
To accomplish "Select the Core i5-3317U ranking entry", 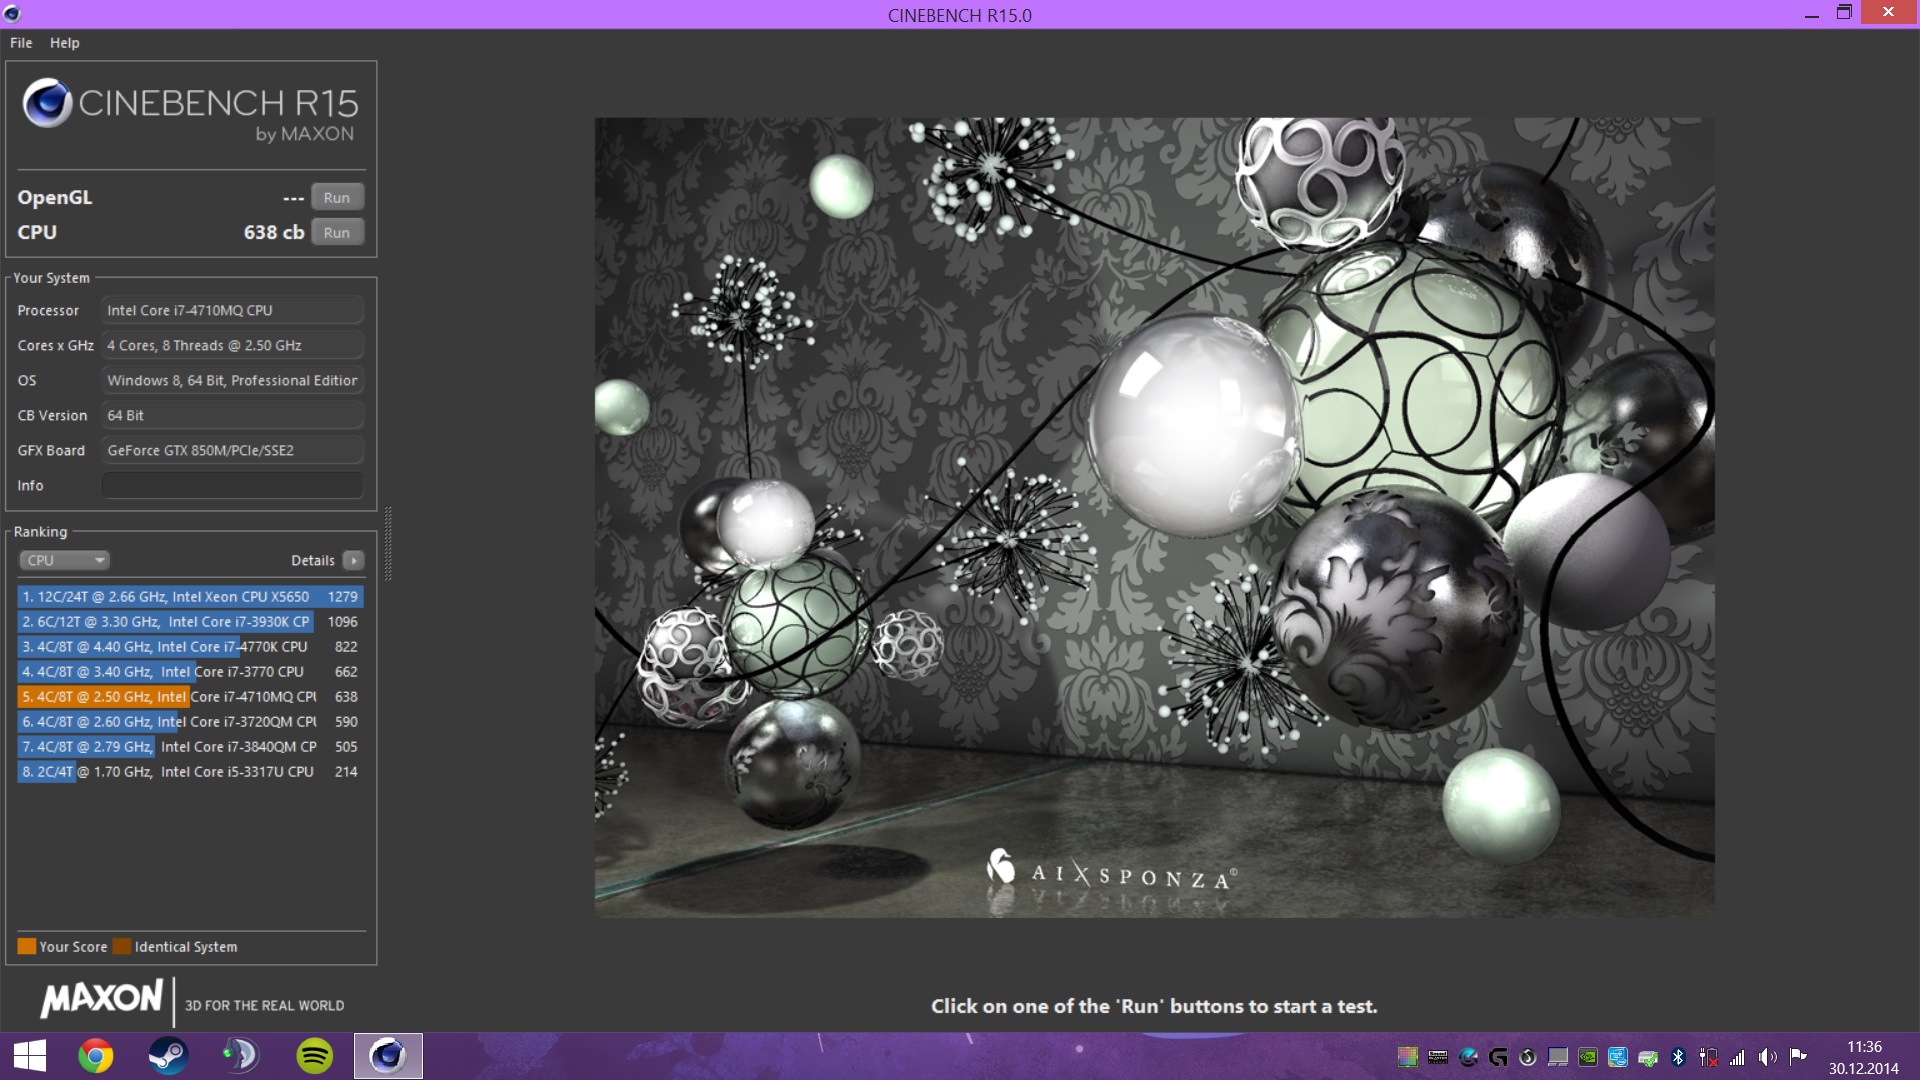I will (190, 771).
